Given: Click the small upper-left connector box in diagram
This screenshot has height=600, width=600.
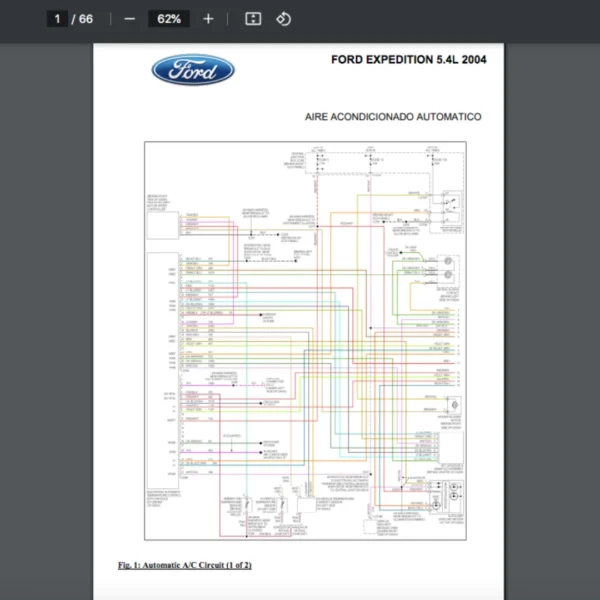Looking at the screenshot, I should click(161, 217).
